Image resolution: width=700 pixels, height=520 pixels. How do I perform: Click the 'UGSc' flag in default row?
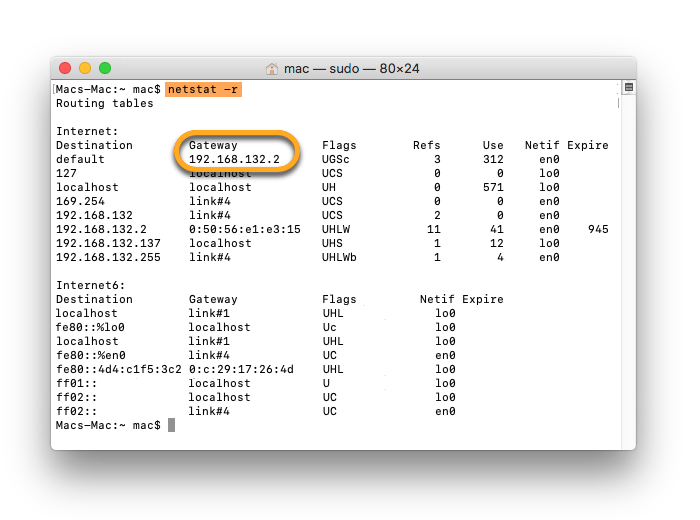[338, 159]
